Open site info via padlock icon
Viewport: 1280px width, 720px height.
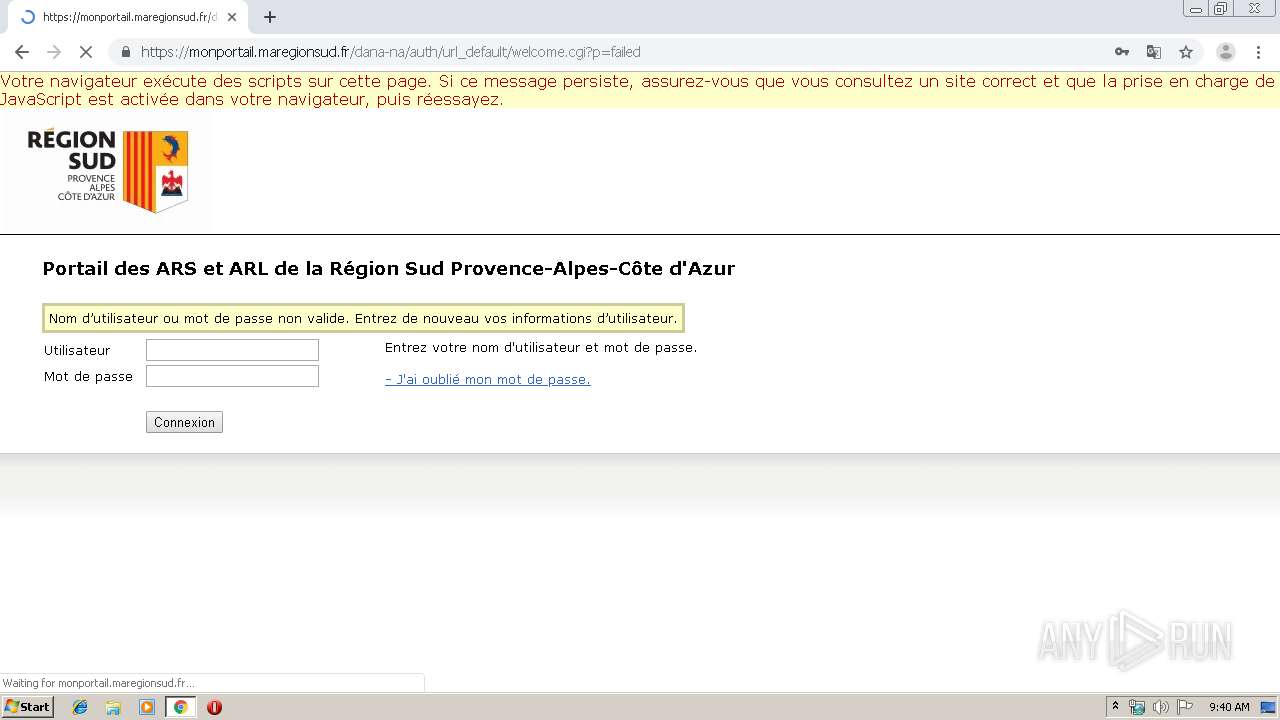tap(126, 52)
